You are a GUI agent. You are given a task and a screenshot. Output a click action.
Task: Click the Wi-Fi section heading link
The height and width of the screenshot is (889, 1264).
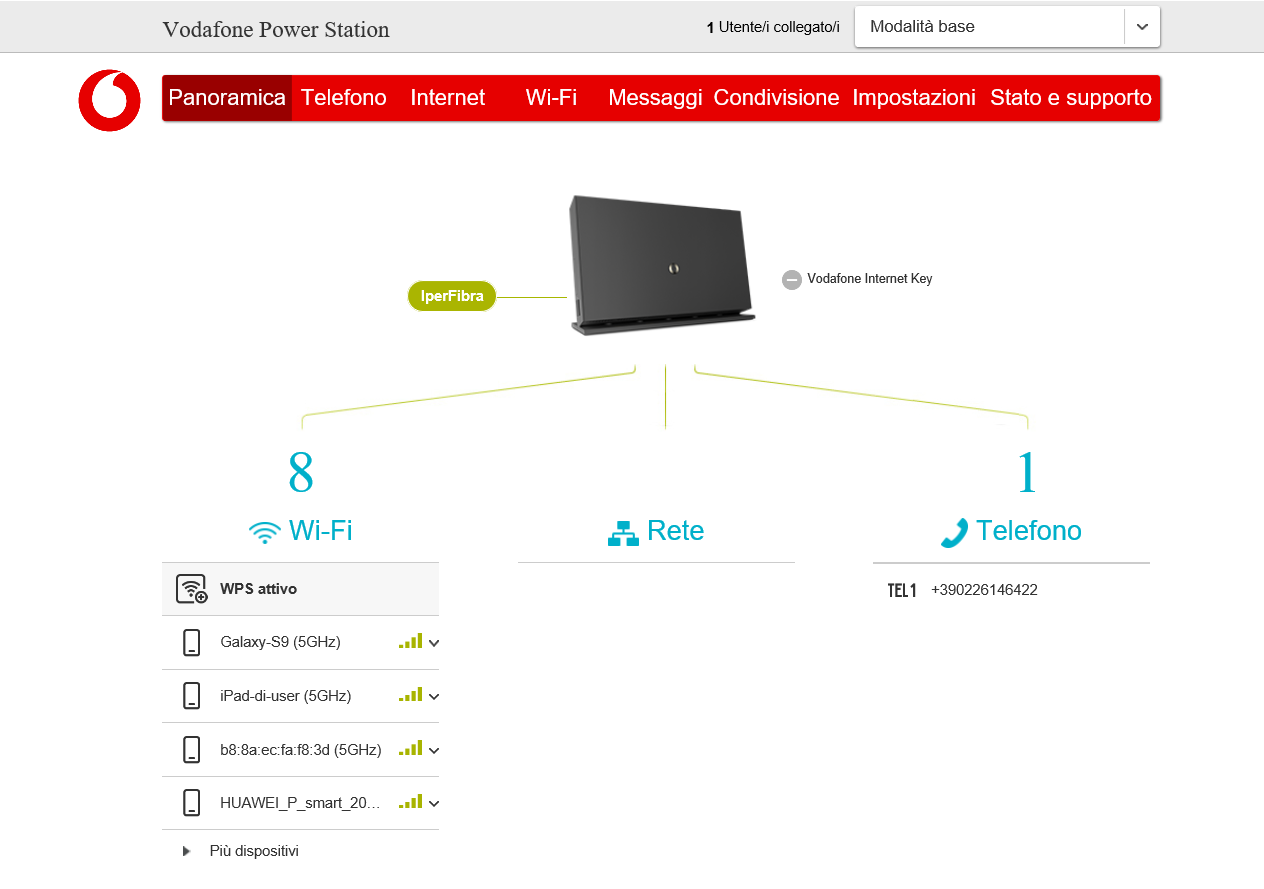point(320,531)
